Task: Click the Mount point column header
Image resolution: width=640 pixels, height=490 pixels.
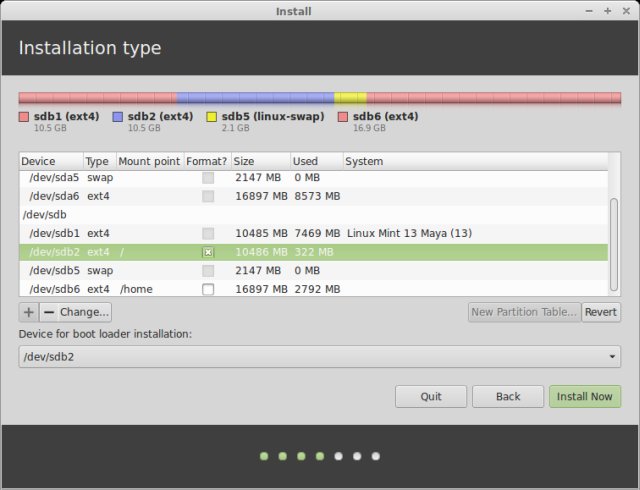Action: (x=149, y=161)
